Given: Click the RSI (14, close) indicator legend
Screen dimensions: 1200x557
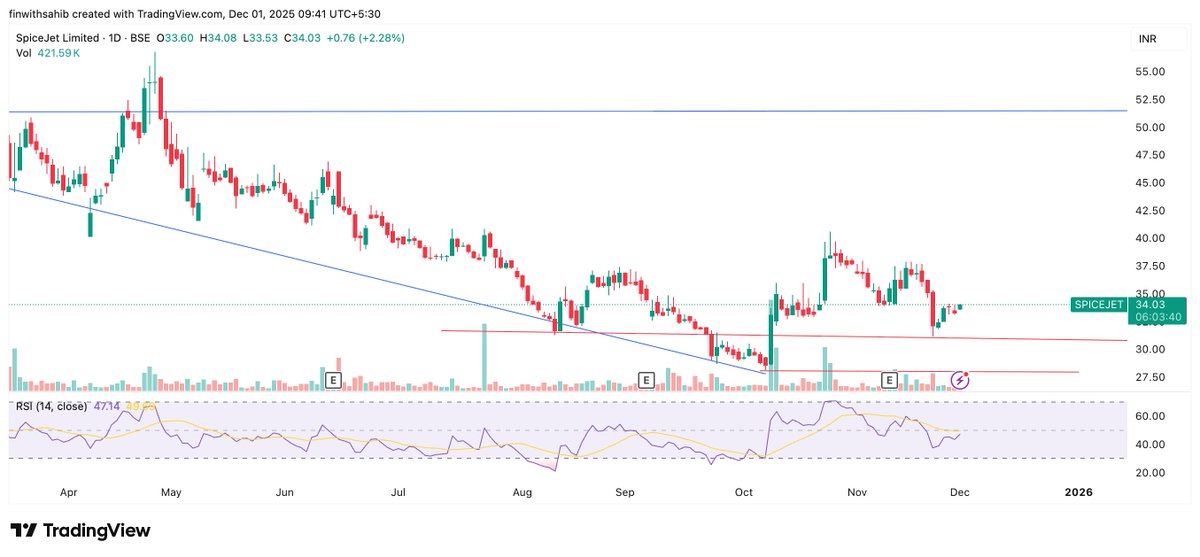Looking at the screenshot, I should pos(50,407).
